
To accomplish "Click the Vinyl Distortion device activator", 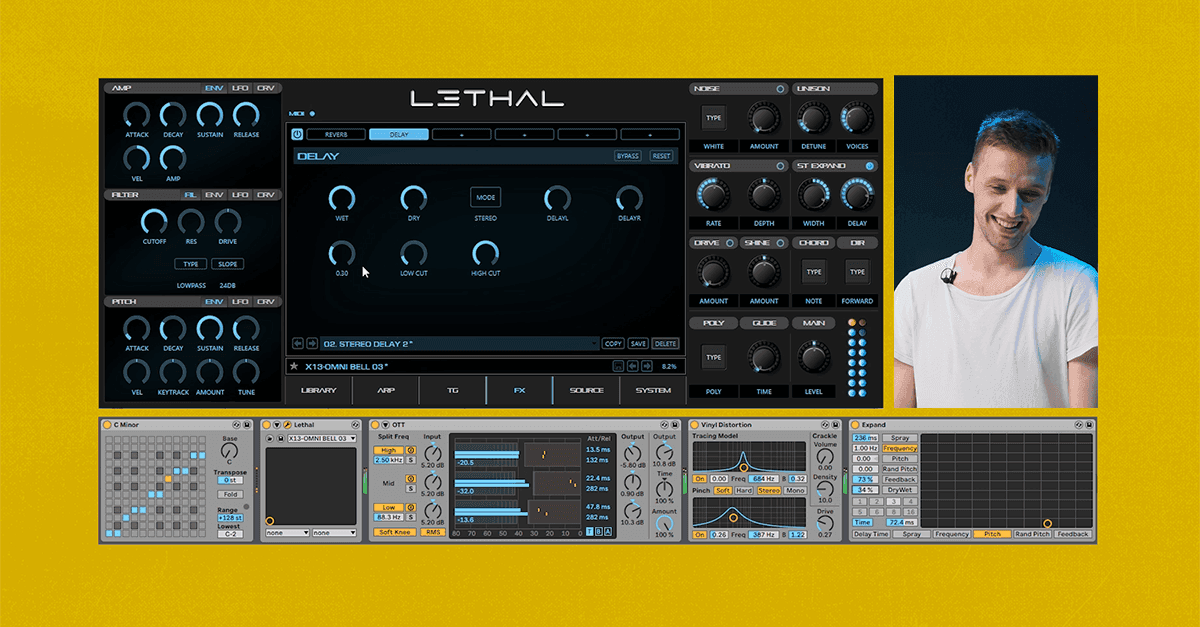I will tap(696, 425).
